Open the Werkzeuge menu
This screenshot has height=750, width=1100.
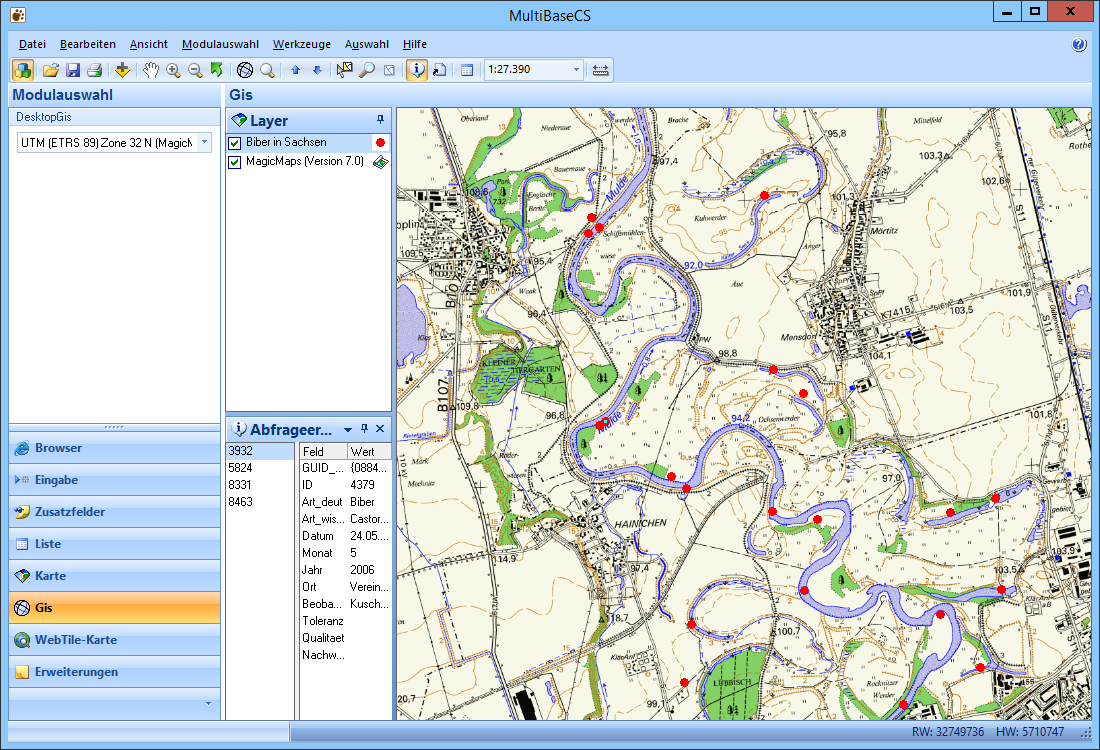(x=302, y=44)
